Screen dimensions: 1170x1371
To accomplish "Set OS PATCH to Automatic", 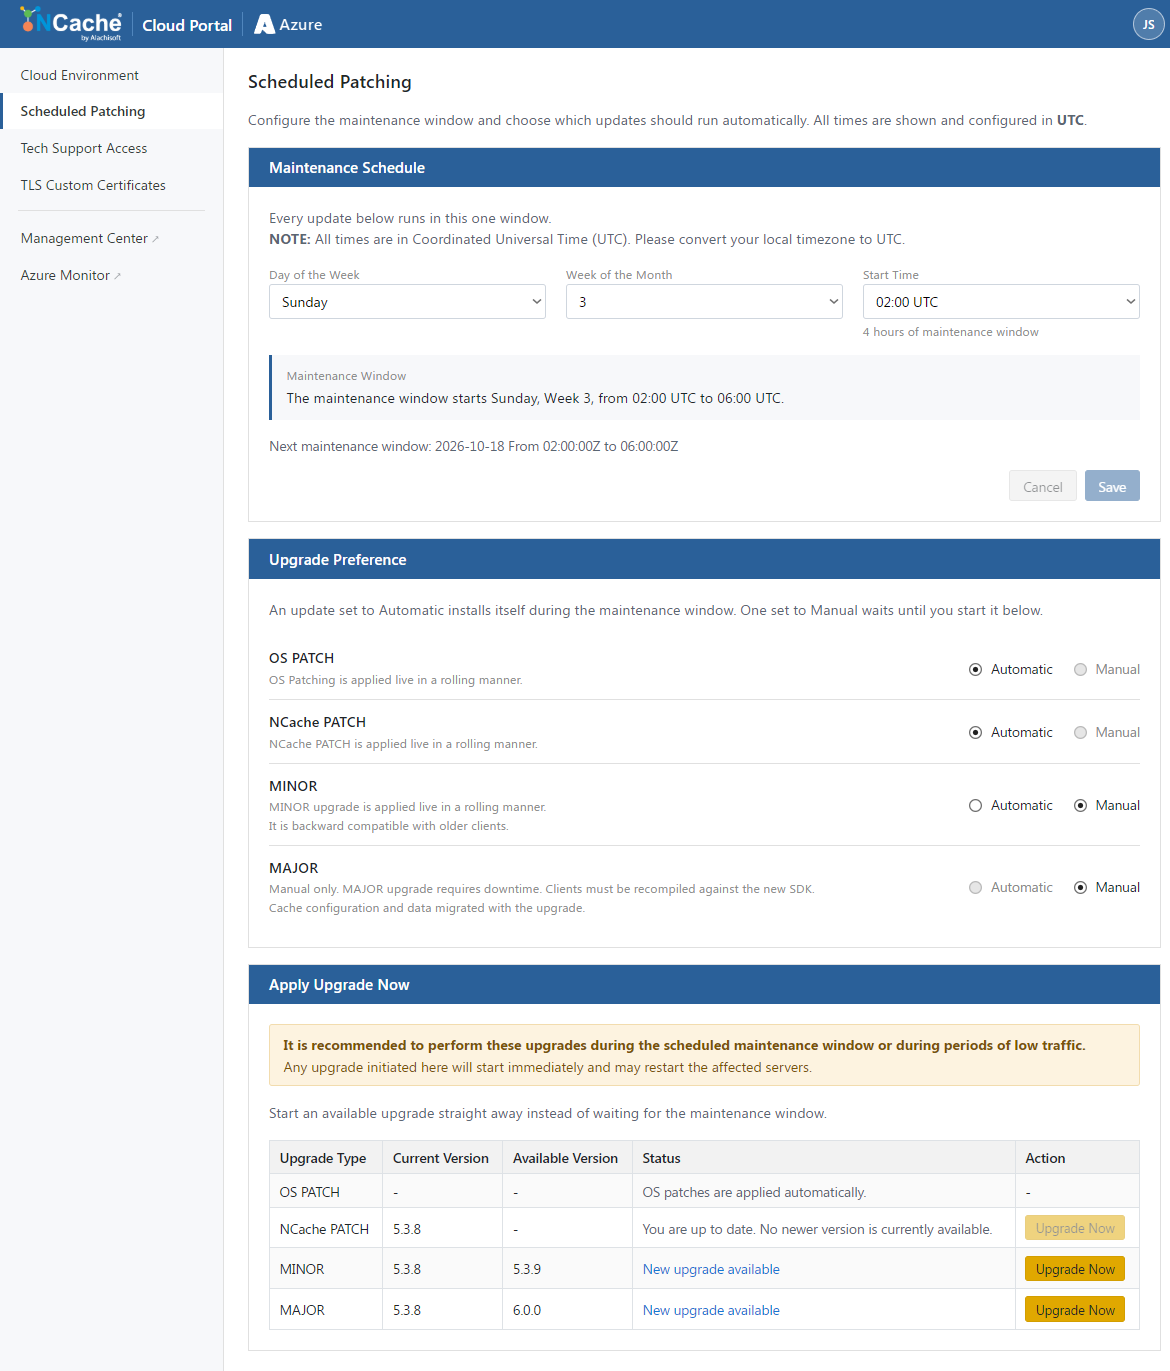I will [975, 670].
